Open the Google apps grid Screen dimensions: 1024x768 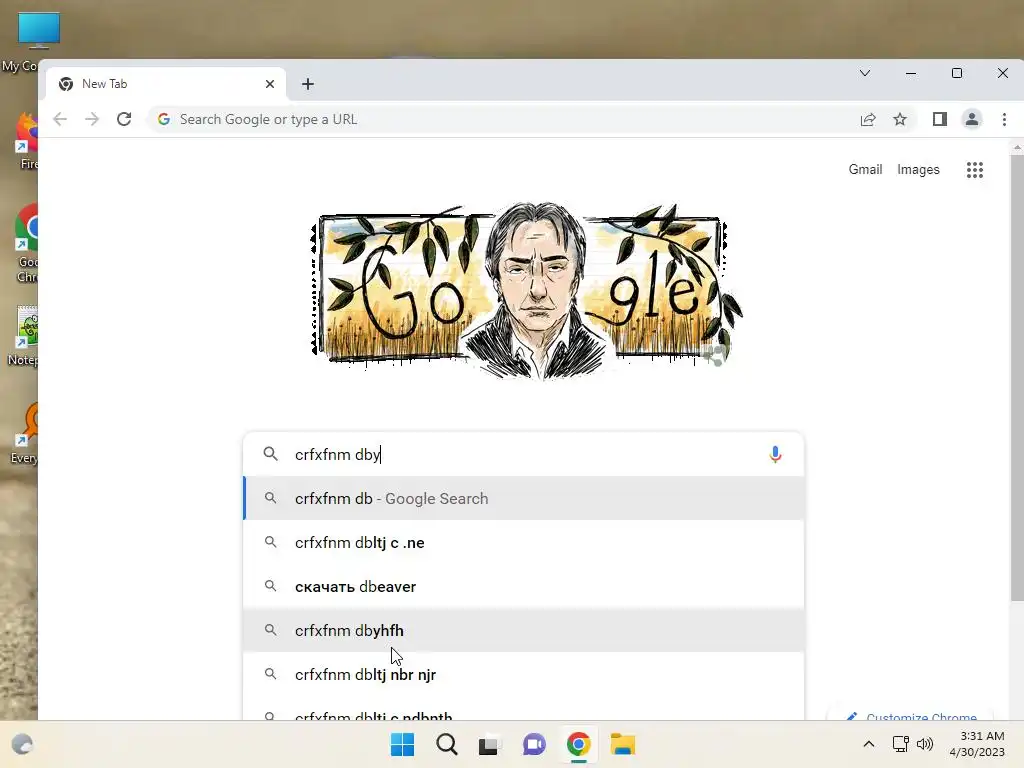[x=975, y=170]
